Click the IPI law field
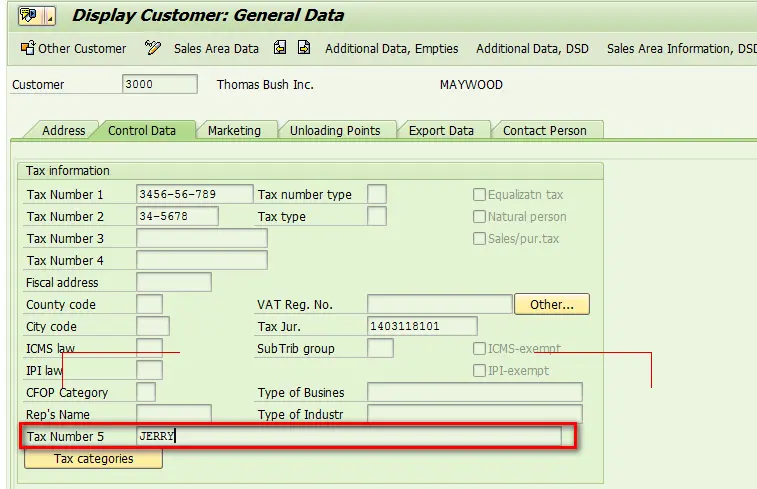Image resolution: width=757 pixels, height=489 pixels. (149, 370)
